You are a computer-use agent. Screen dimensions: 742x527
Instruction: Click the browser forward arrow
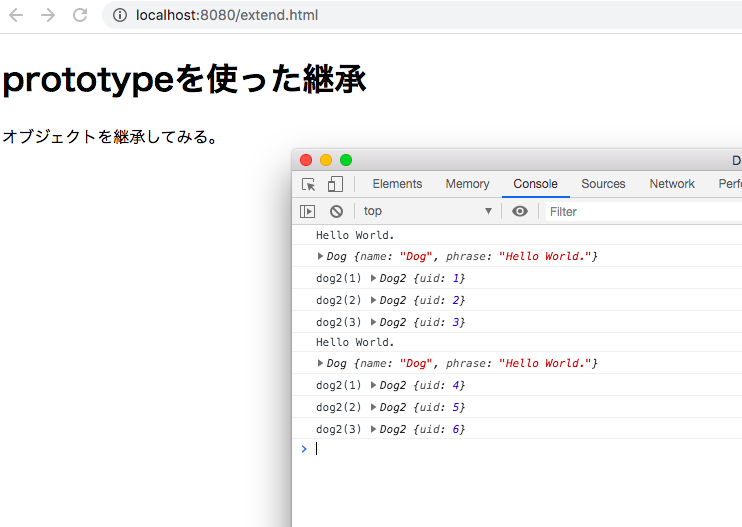coord(48,15)
